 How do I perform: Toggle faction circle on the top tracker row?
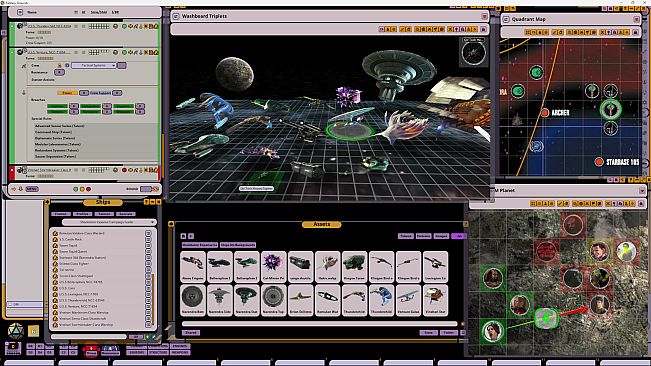[124, 26]
